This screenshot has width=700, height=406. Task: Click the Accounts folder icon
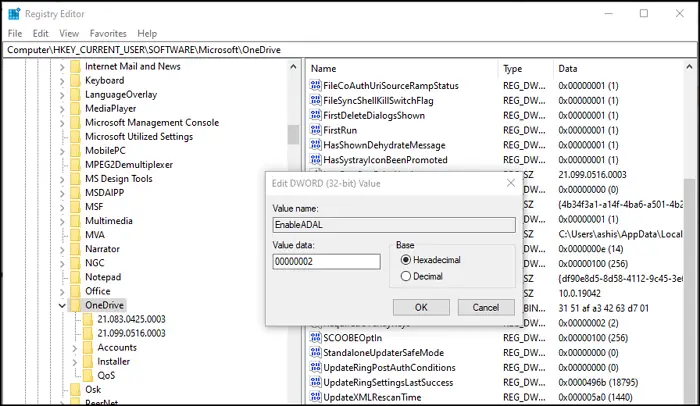click(x=88, y=347)
